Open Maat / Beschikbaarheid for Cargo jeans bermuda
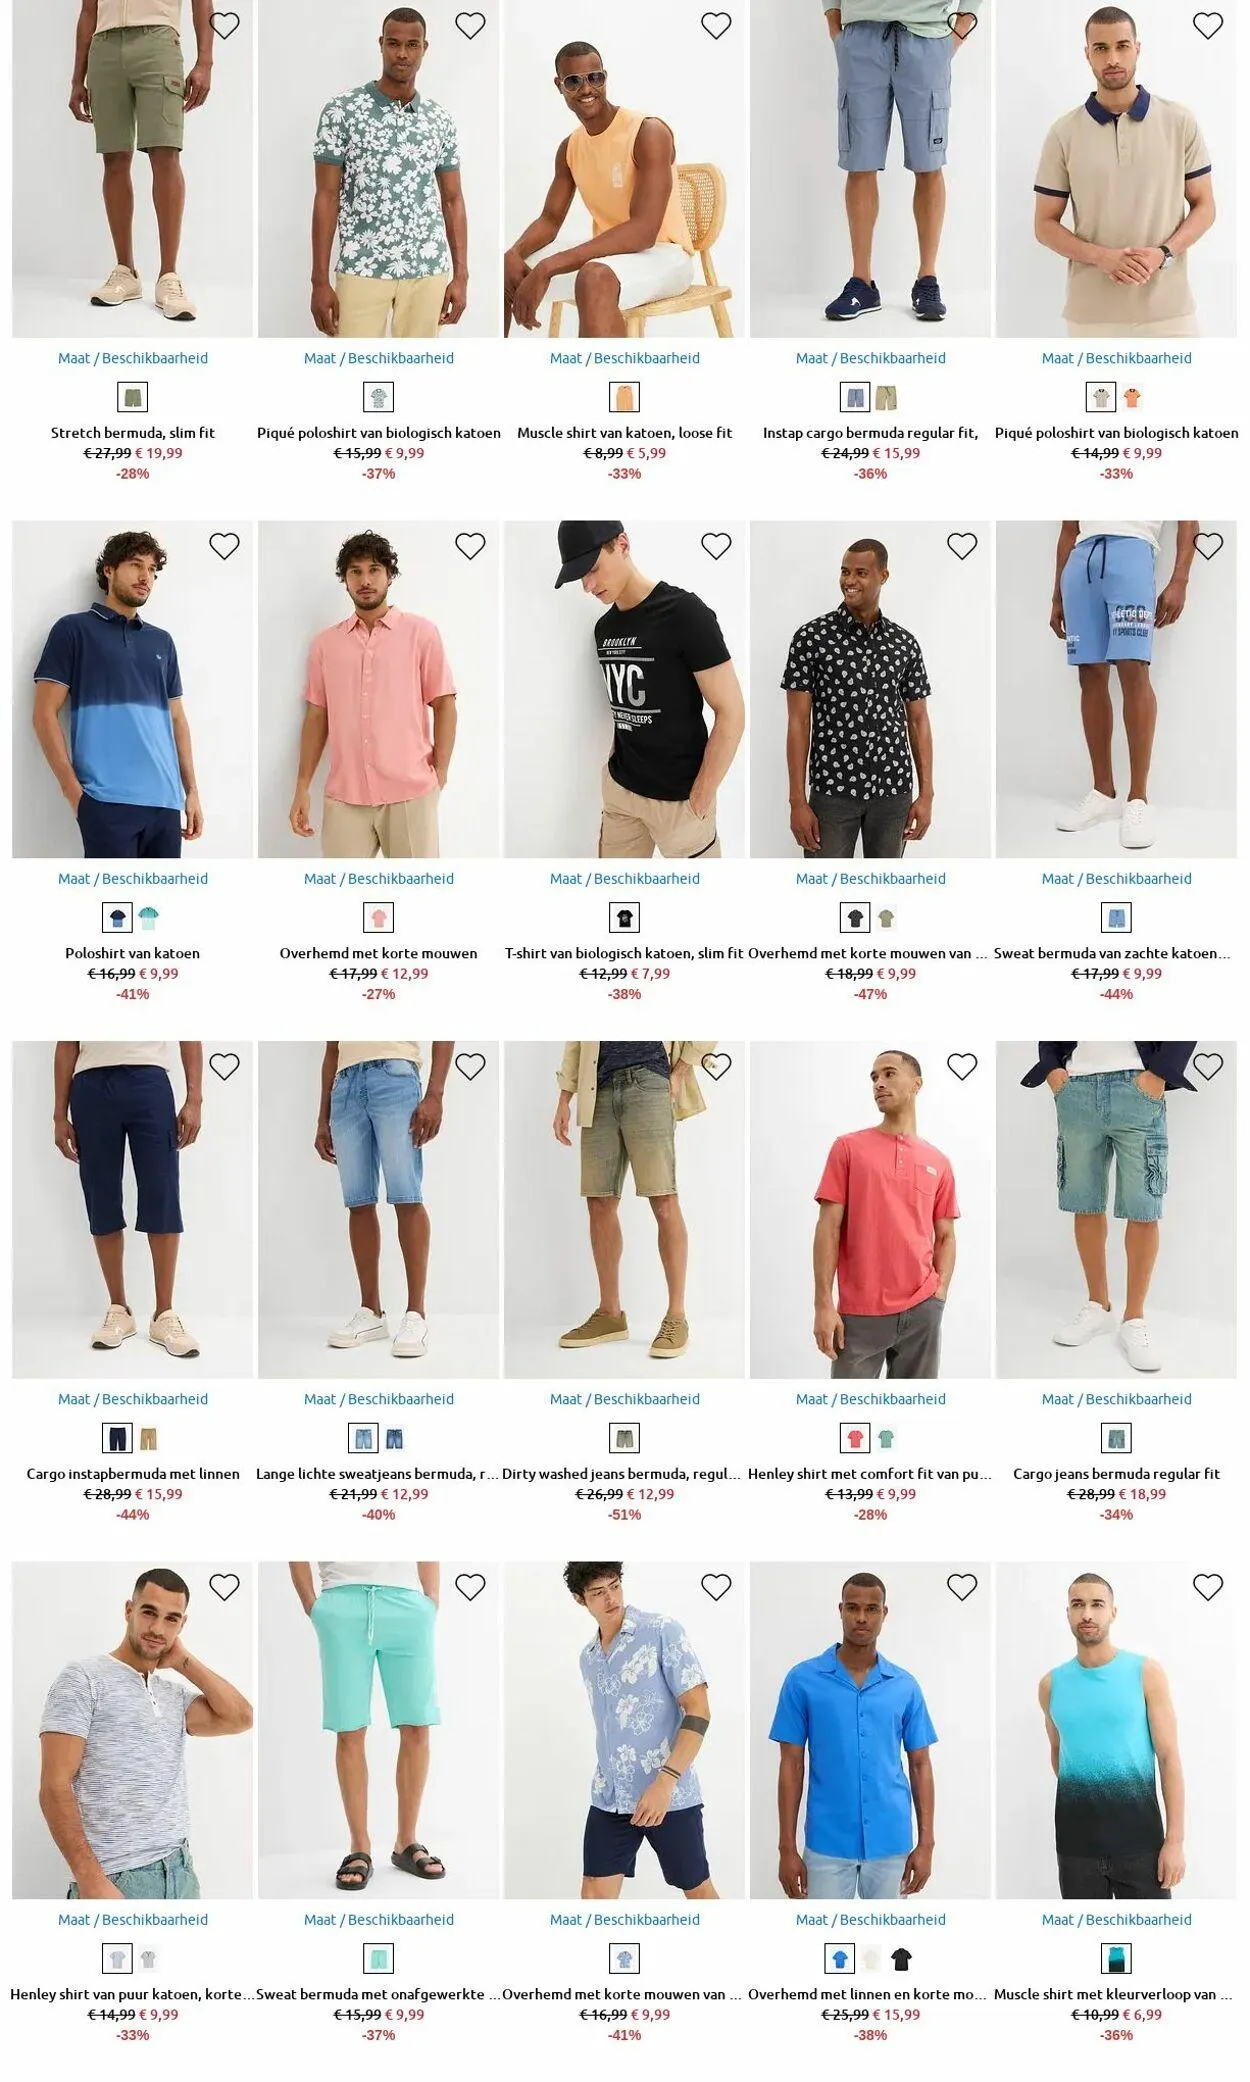 tap(1117, 1399)
